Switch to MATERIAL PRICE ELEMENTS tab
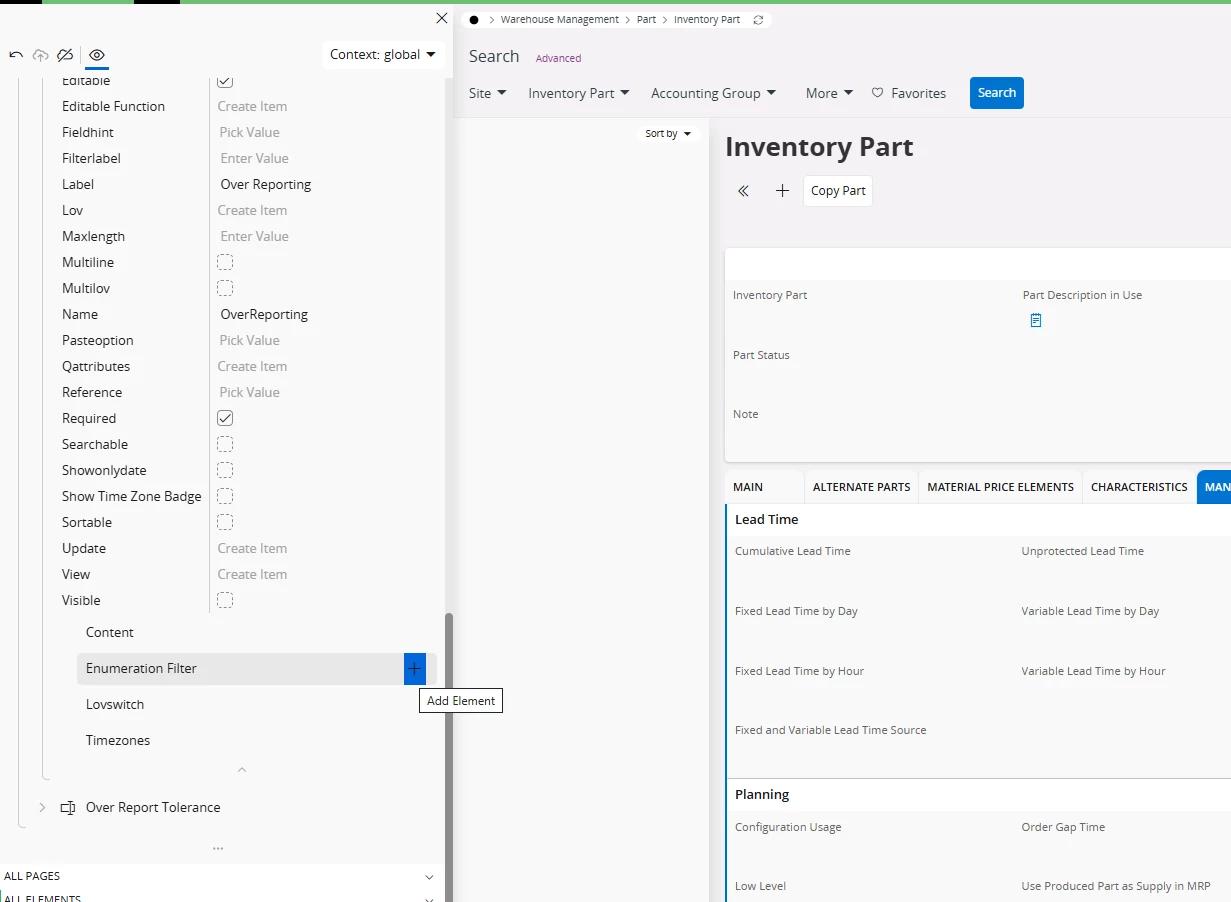The height and width of the screenshot is (902, 1231). point(1001,487)
